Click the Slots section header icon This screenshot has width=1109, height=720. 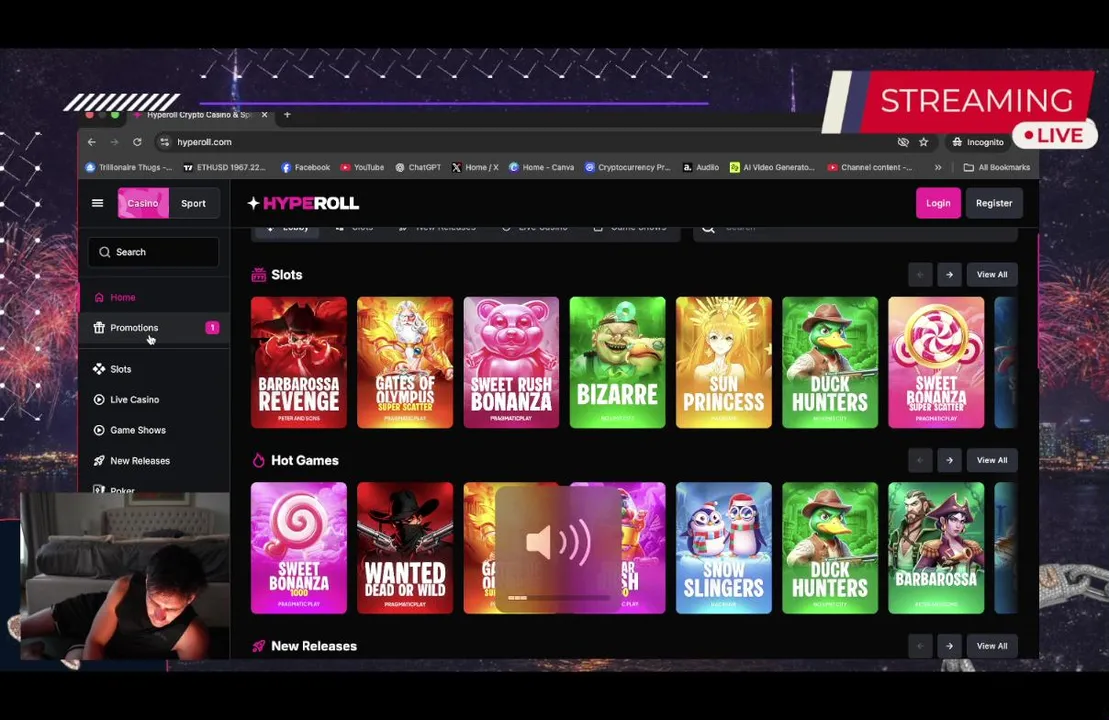coord(259,274)
